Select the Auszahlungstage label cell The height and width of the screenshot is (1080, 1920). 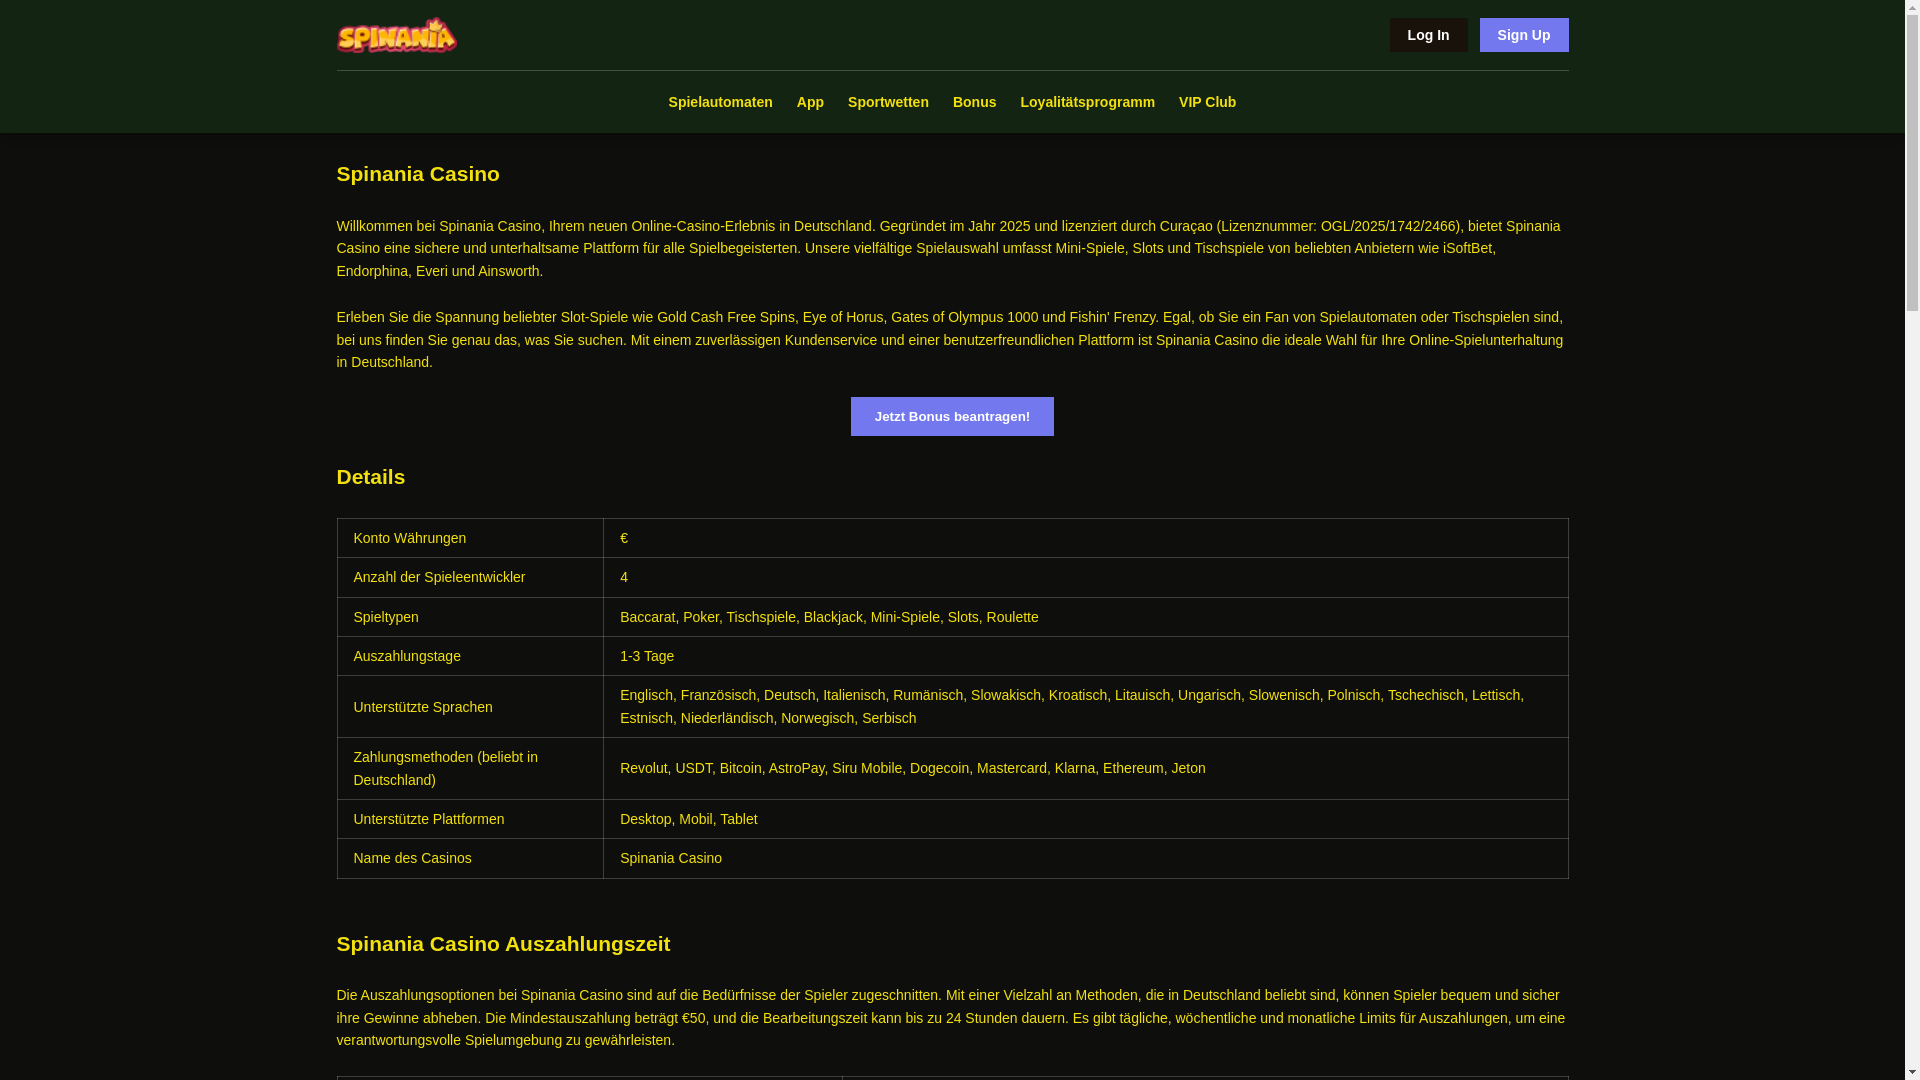(x=470, y=656)
